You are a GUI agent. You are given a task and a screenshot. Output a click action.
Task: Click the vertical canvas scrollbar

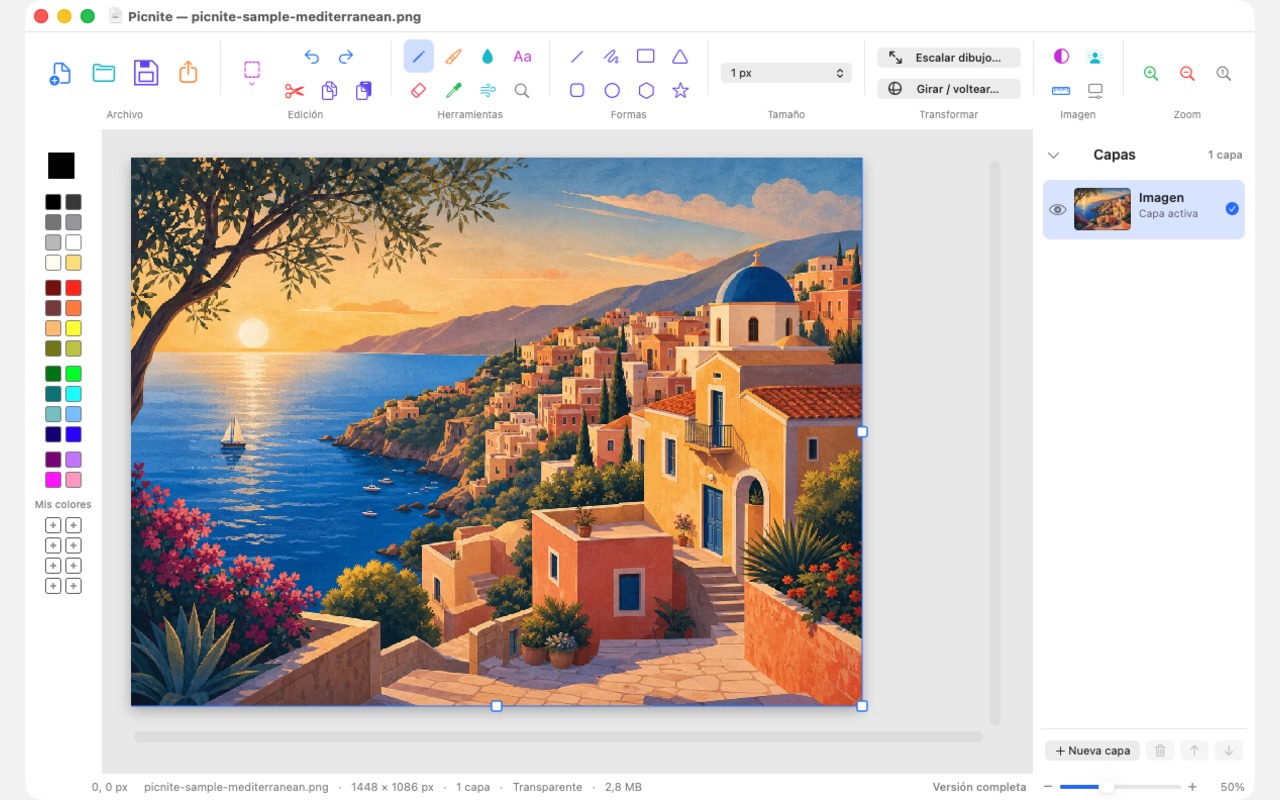click(994, 442)
